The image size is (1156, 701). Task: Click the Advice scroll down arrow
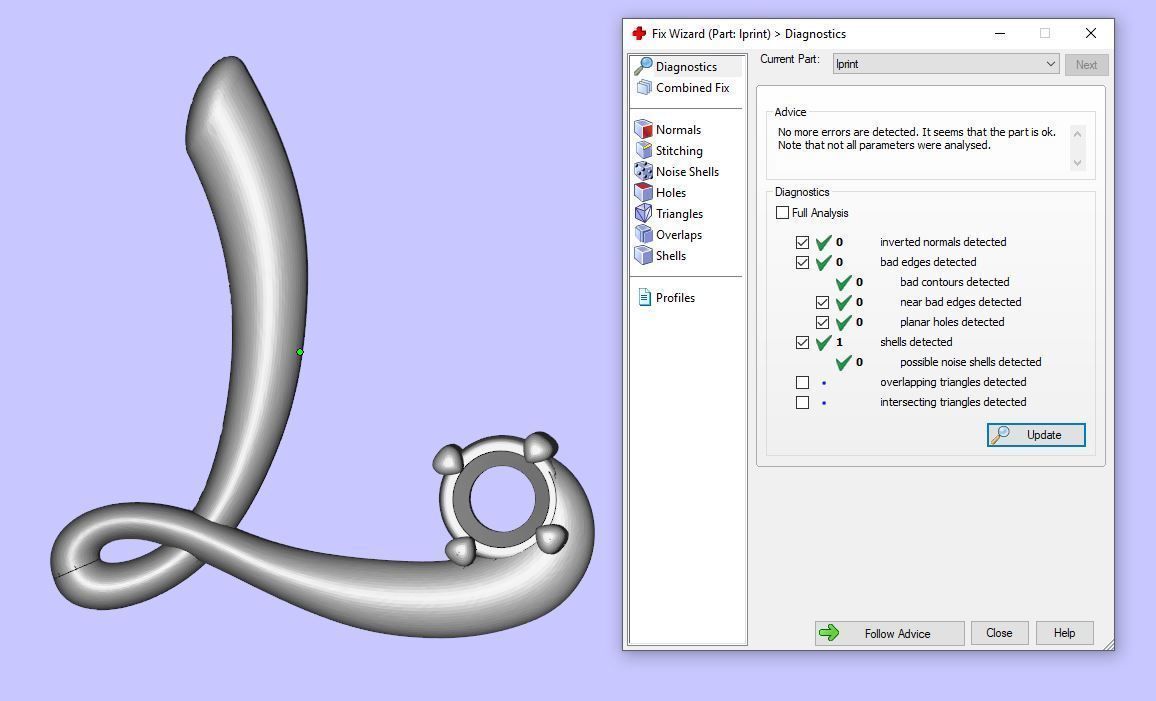coord(1077,163)
